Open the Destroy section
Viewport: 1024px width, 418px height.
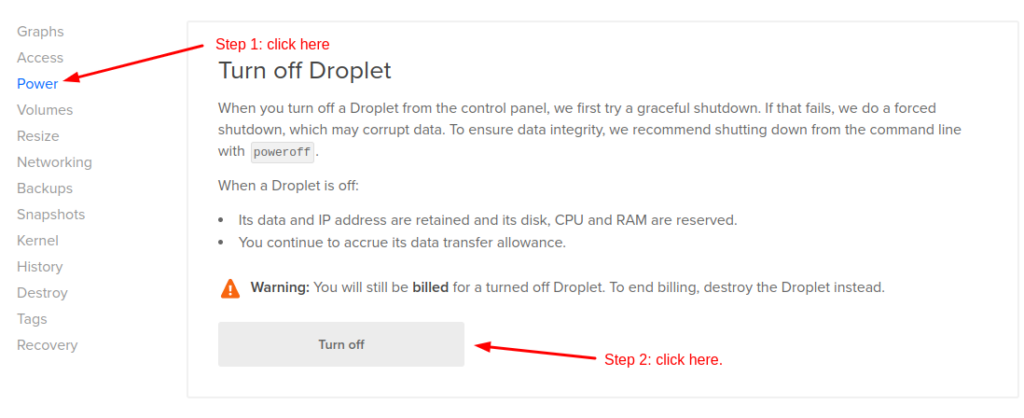[x=42, y=293]
